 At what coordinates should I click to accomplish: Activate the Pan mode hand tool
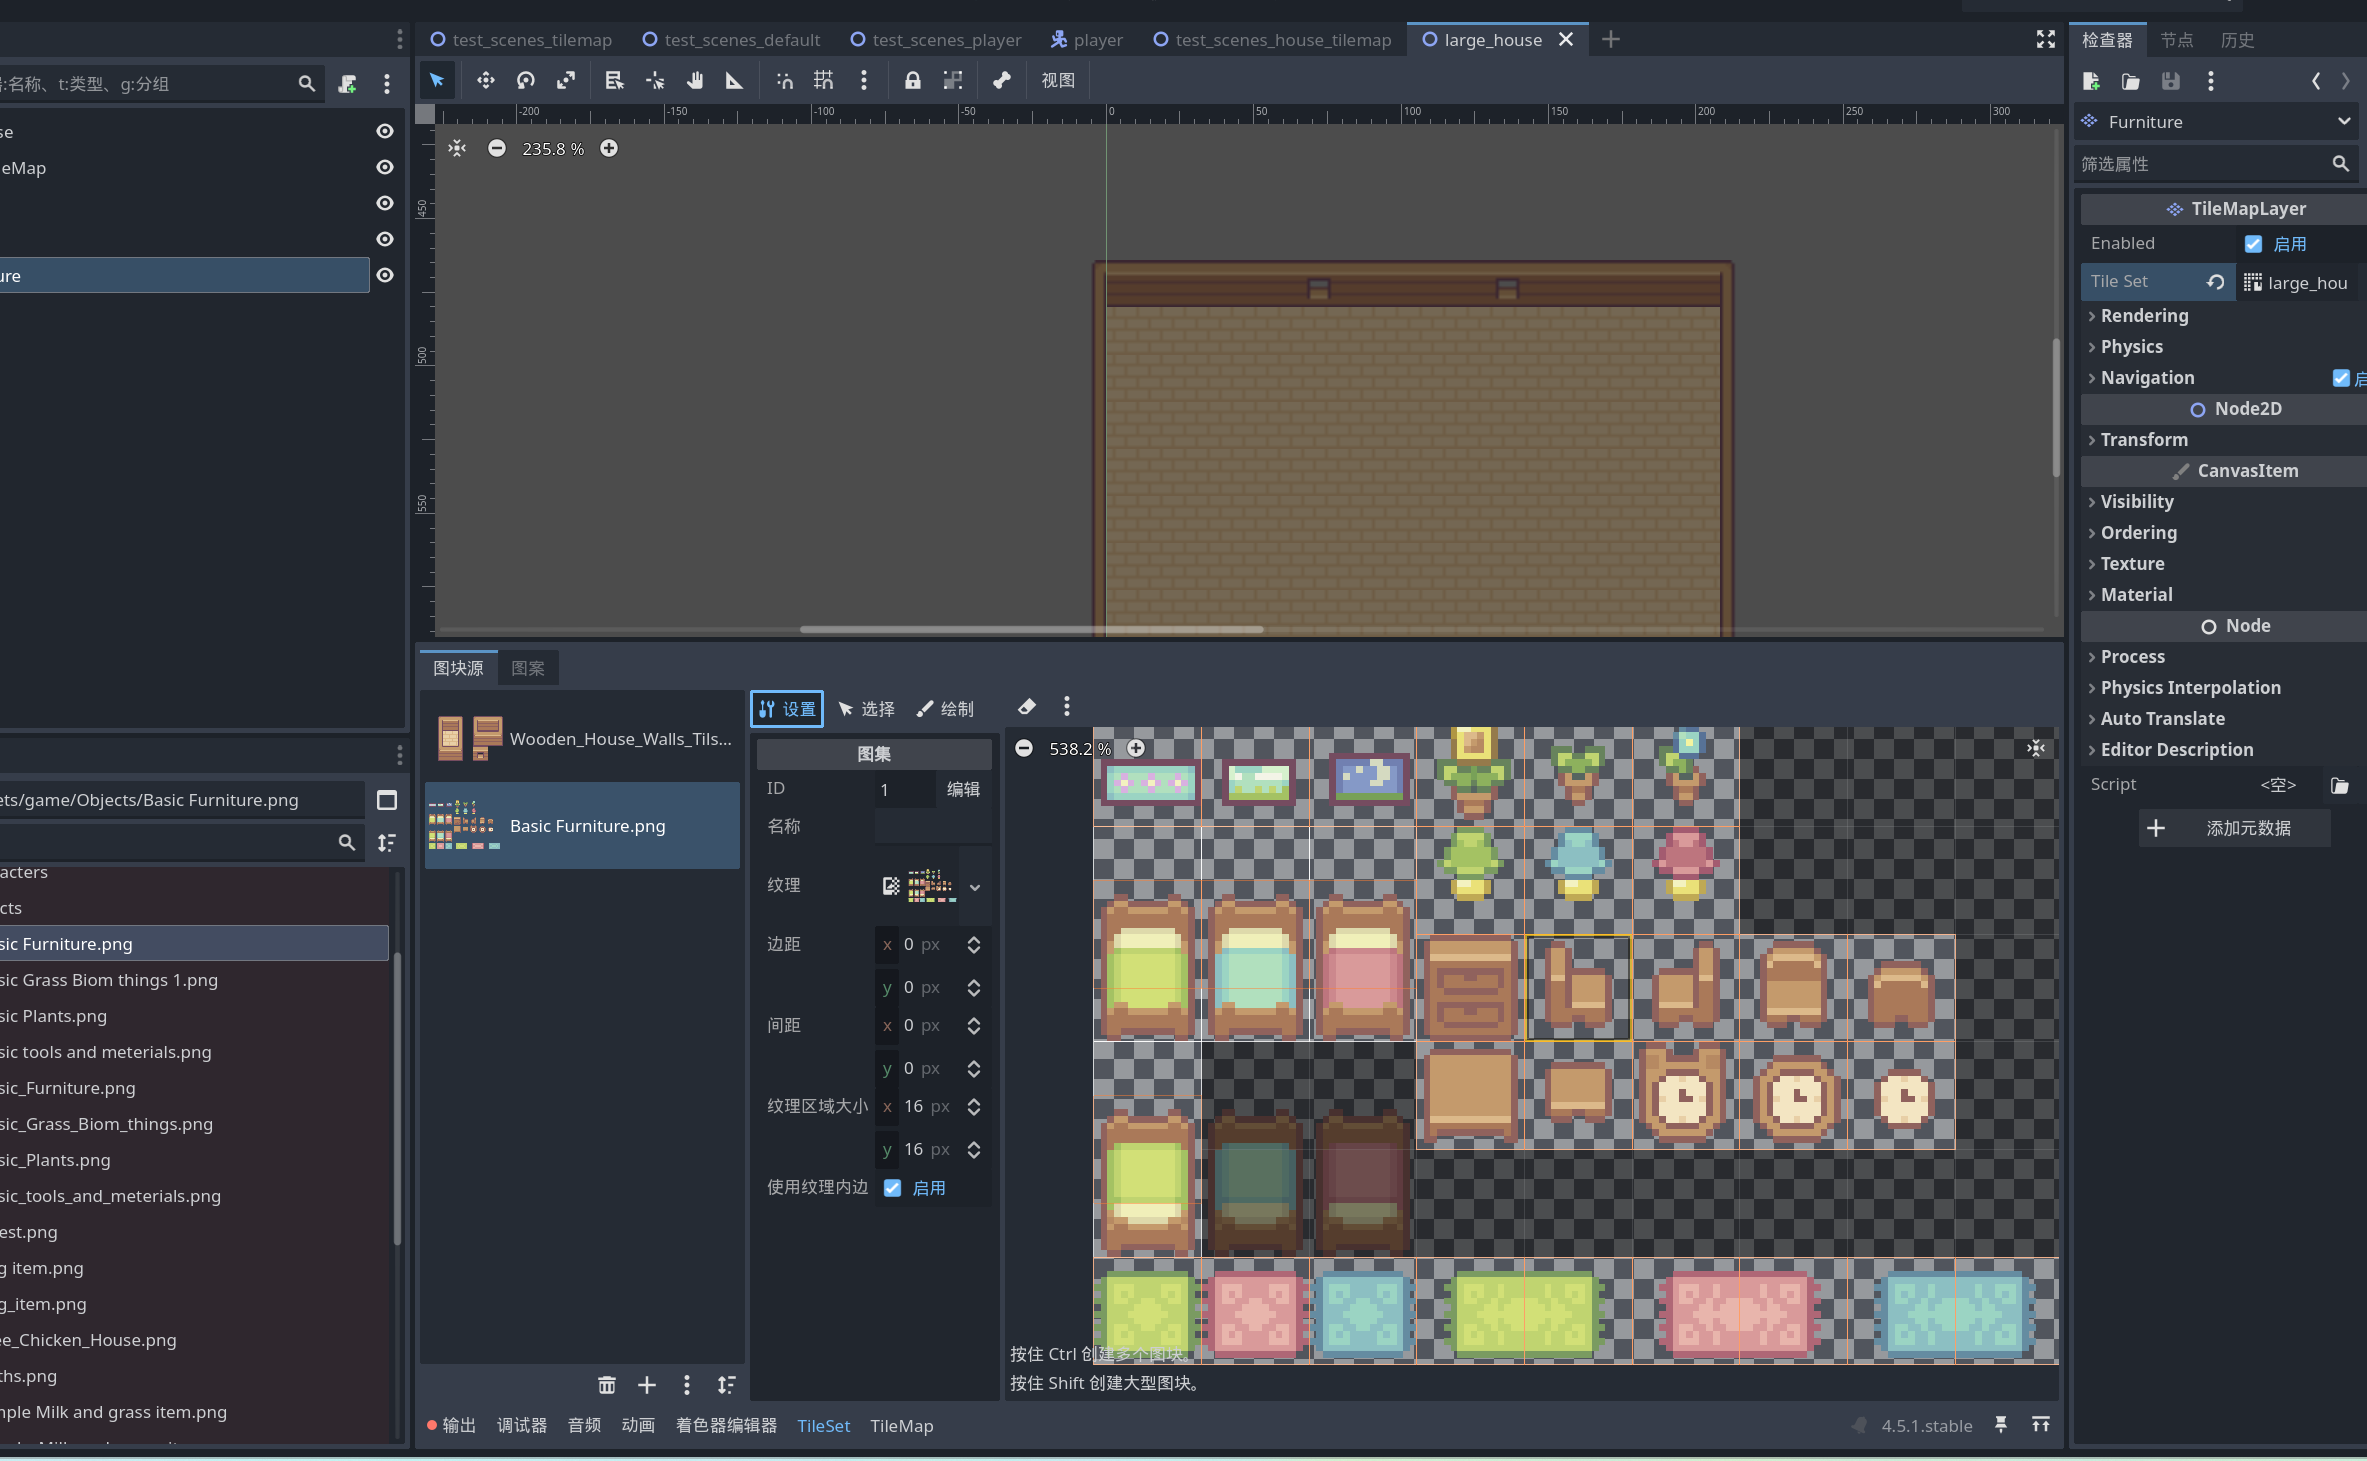tap(695, 80)
